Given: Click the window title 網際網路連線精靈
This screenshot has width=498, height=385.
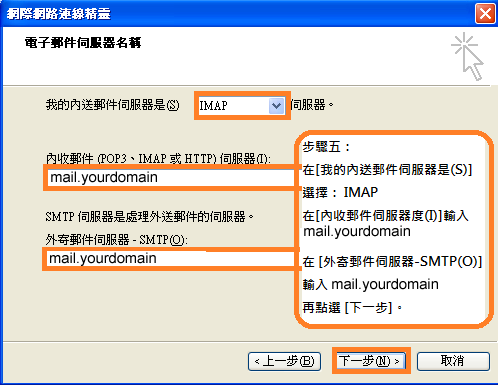Looking at the screenshot, I should (x=59, y=14).
